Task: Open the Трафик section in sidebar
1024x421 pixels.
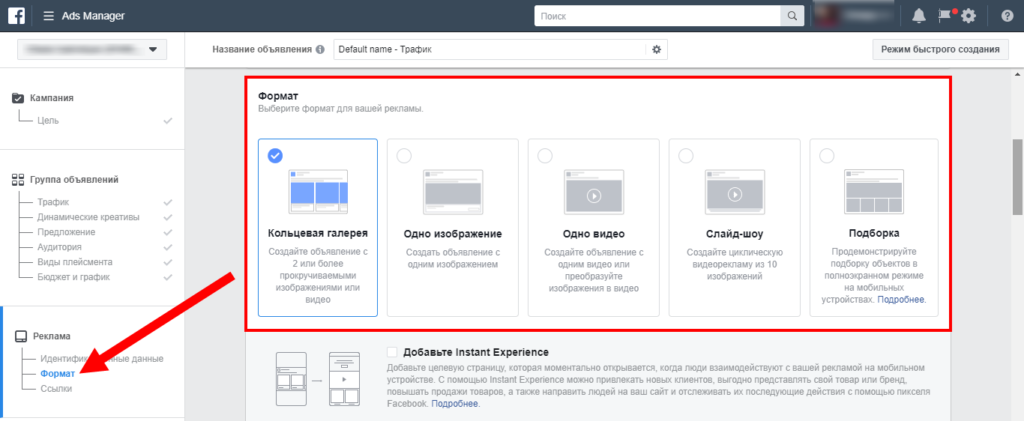Action: pyautogui.click(x=53, y=202)
